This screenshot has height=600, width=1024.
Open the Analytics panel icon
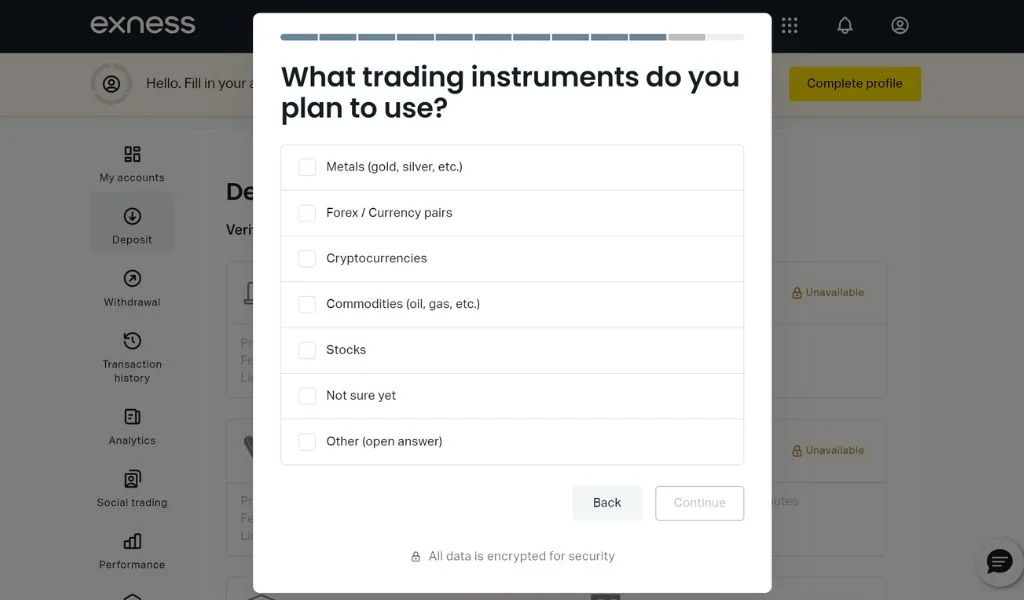(x=131, y=417)
